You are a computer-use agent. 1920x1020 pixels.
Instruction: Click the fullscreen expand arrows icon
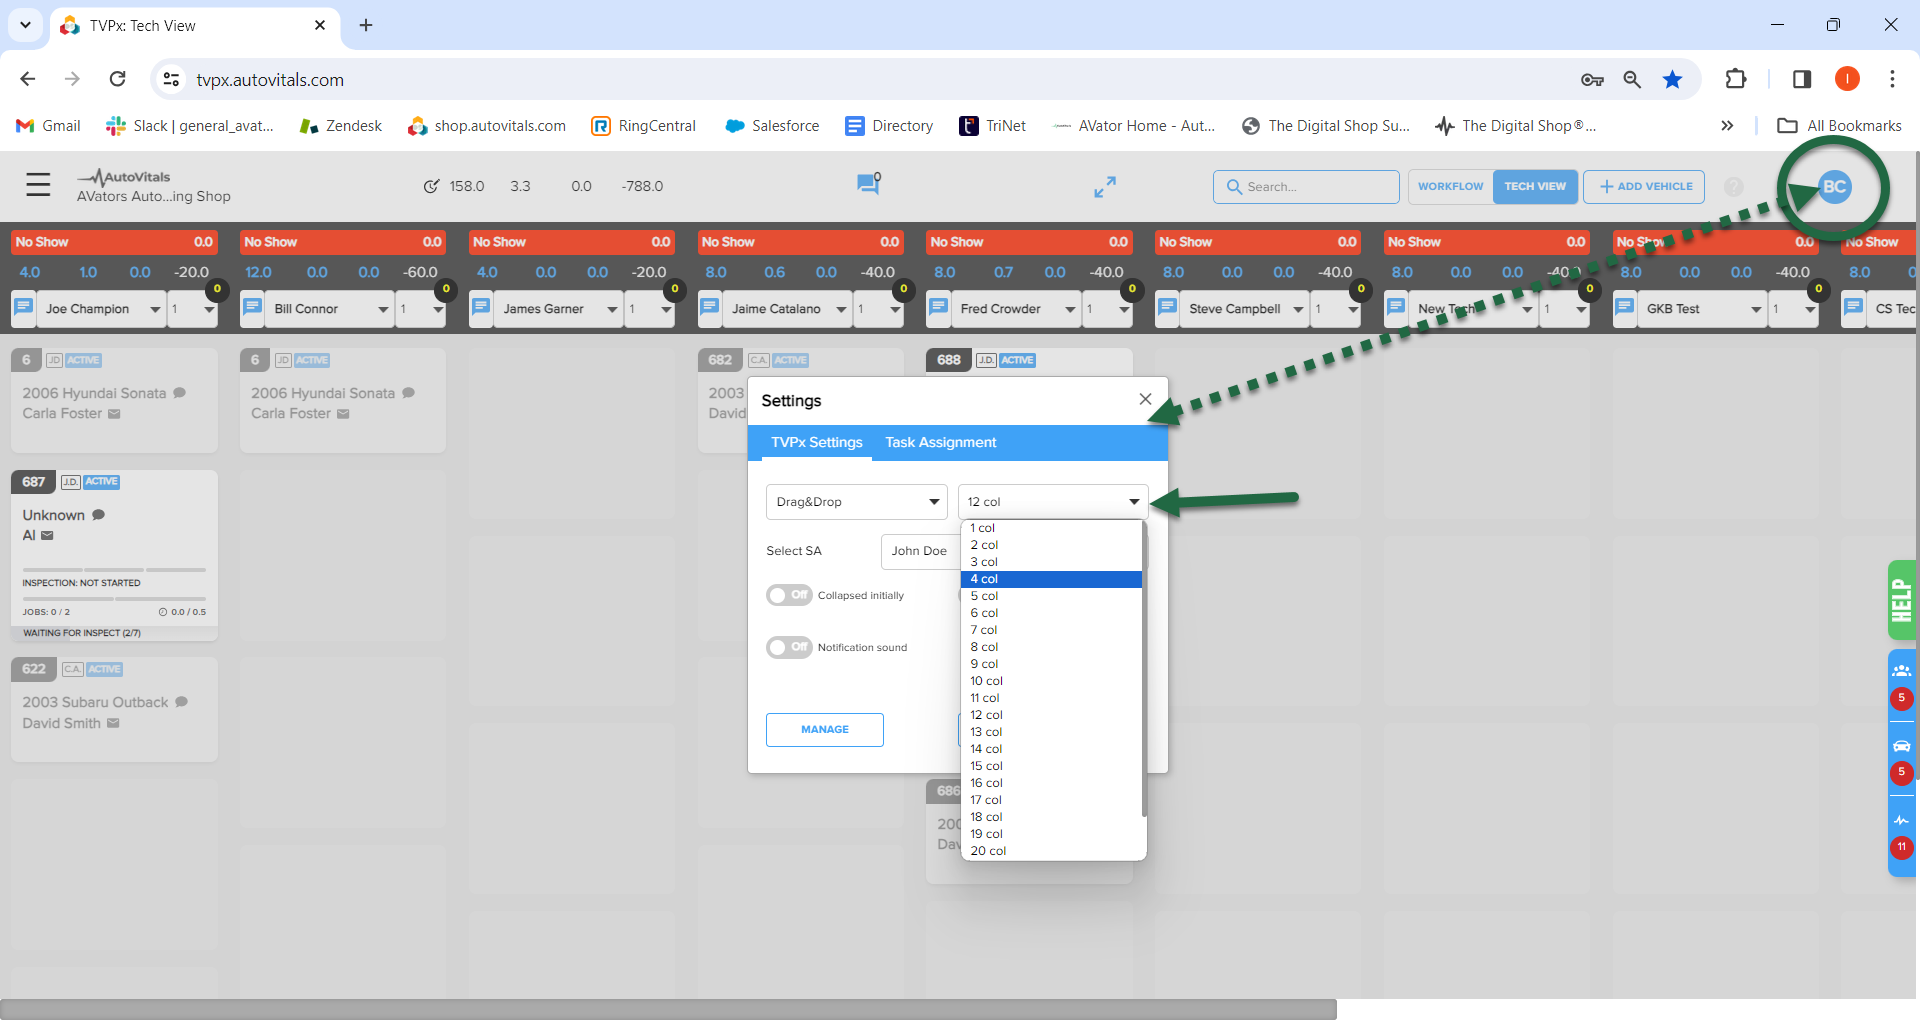(x=1104, y=187)
